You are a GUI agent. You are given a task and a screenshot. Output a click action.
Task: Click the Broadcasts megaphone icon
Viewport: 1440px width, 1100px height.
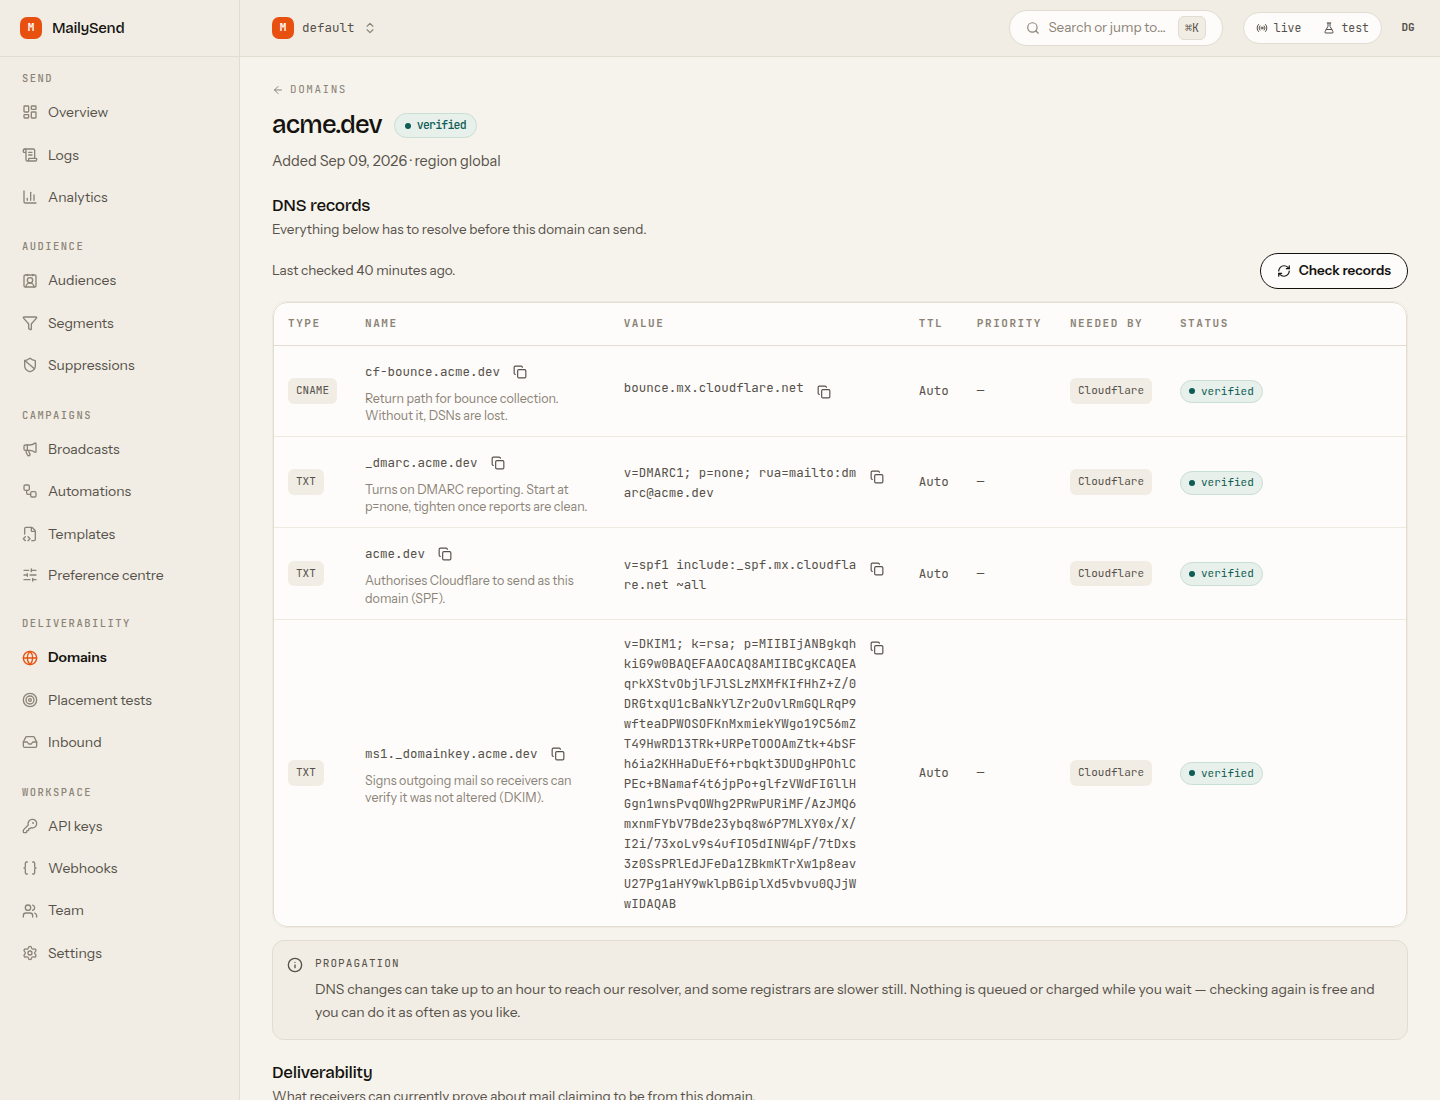pos(30,449)
